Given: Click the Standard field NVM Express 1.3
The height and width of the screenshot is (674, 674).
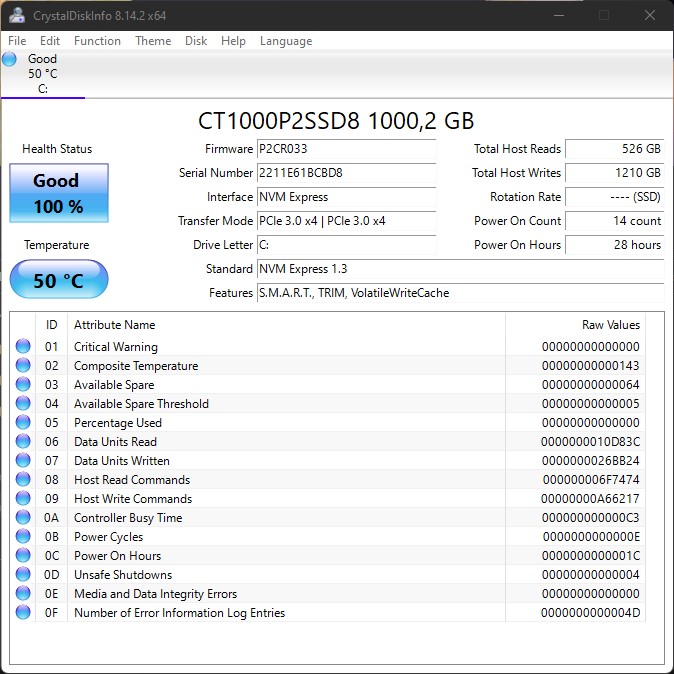Looking at the screenshot, I should click(x=460, y=269).
